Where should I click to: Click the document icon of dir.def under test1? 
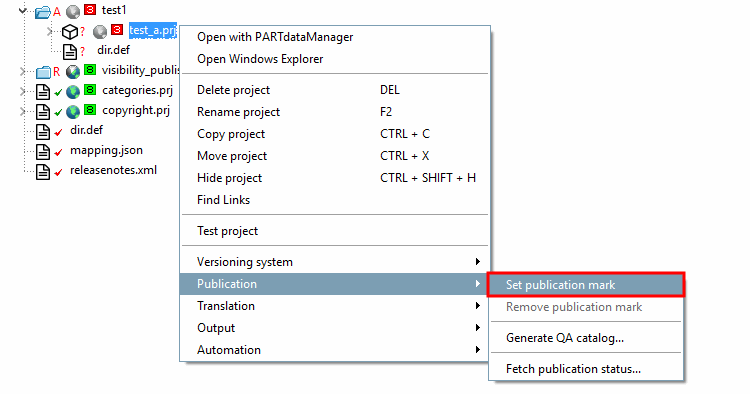tap(70, 52)
